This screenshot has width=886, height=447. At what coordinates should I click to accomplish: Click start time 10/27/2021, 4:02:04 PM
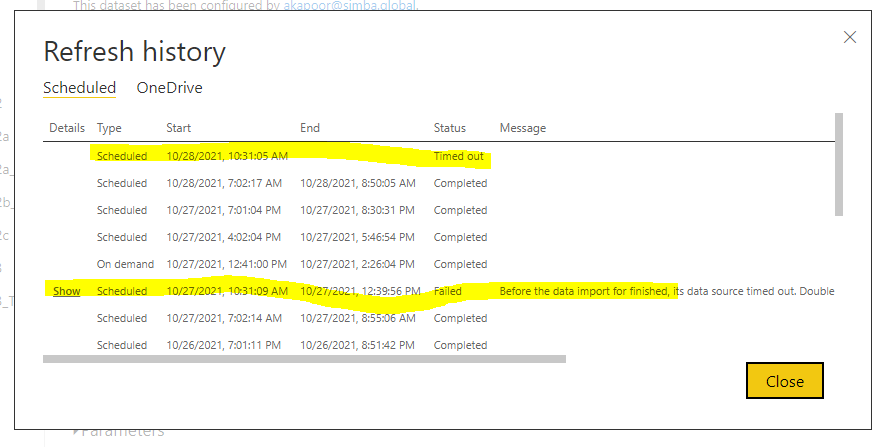coord(223,237)
